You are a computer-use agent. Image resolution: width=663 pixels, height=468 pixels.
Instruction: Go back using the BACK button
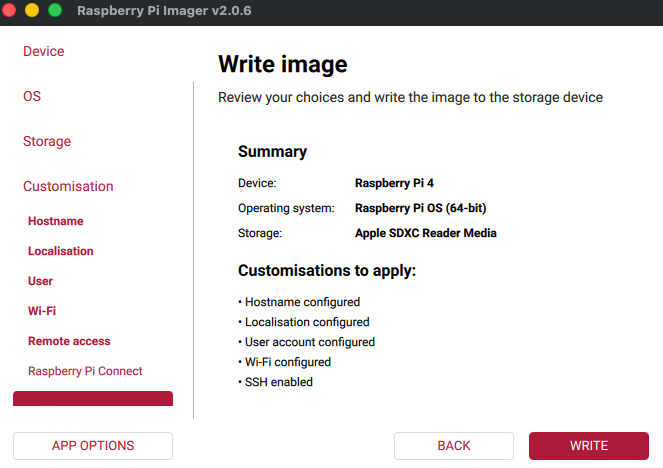click(454, 446)
